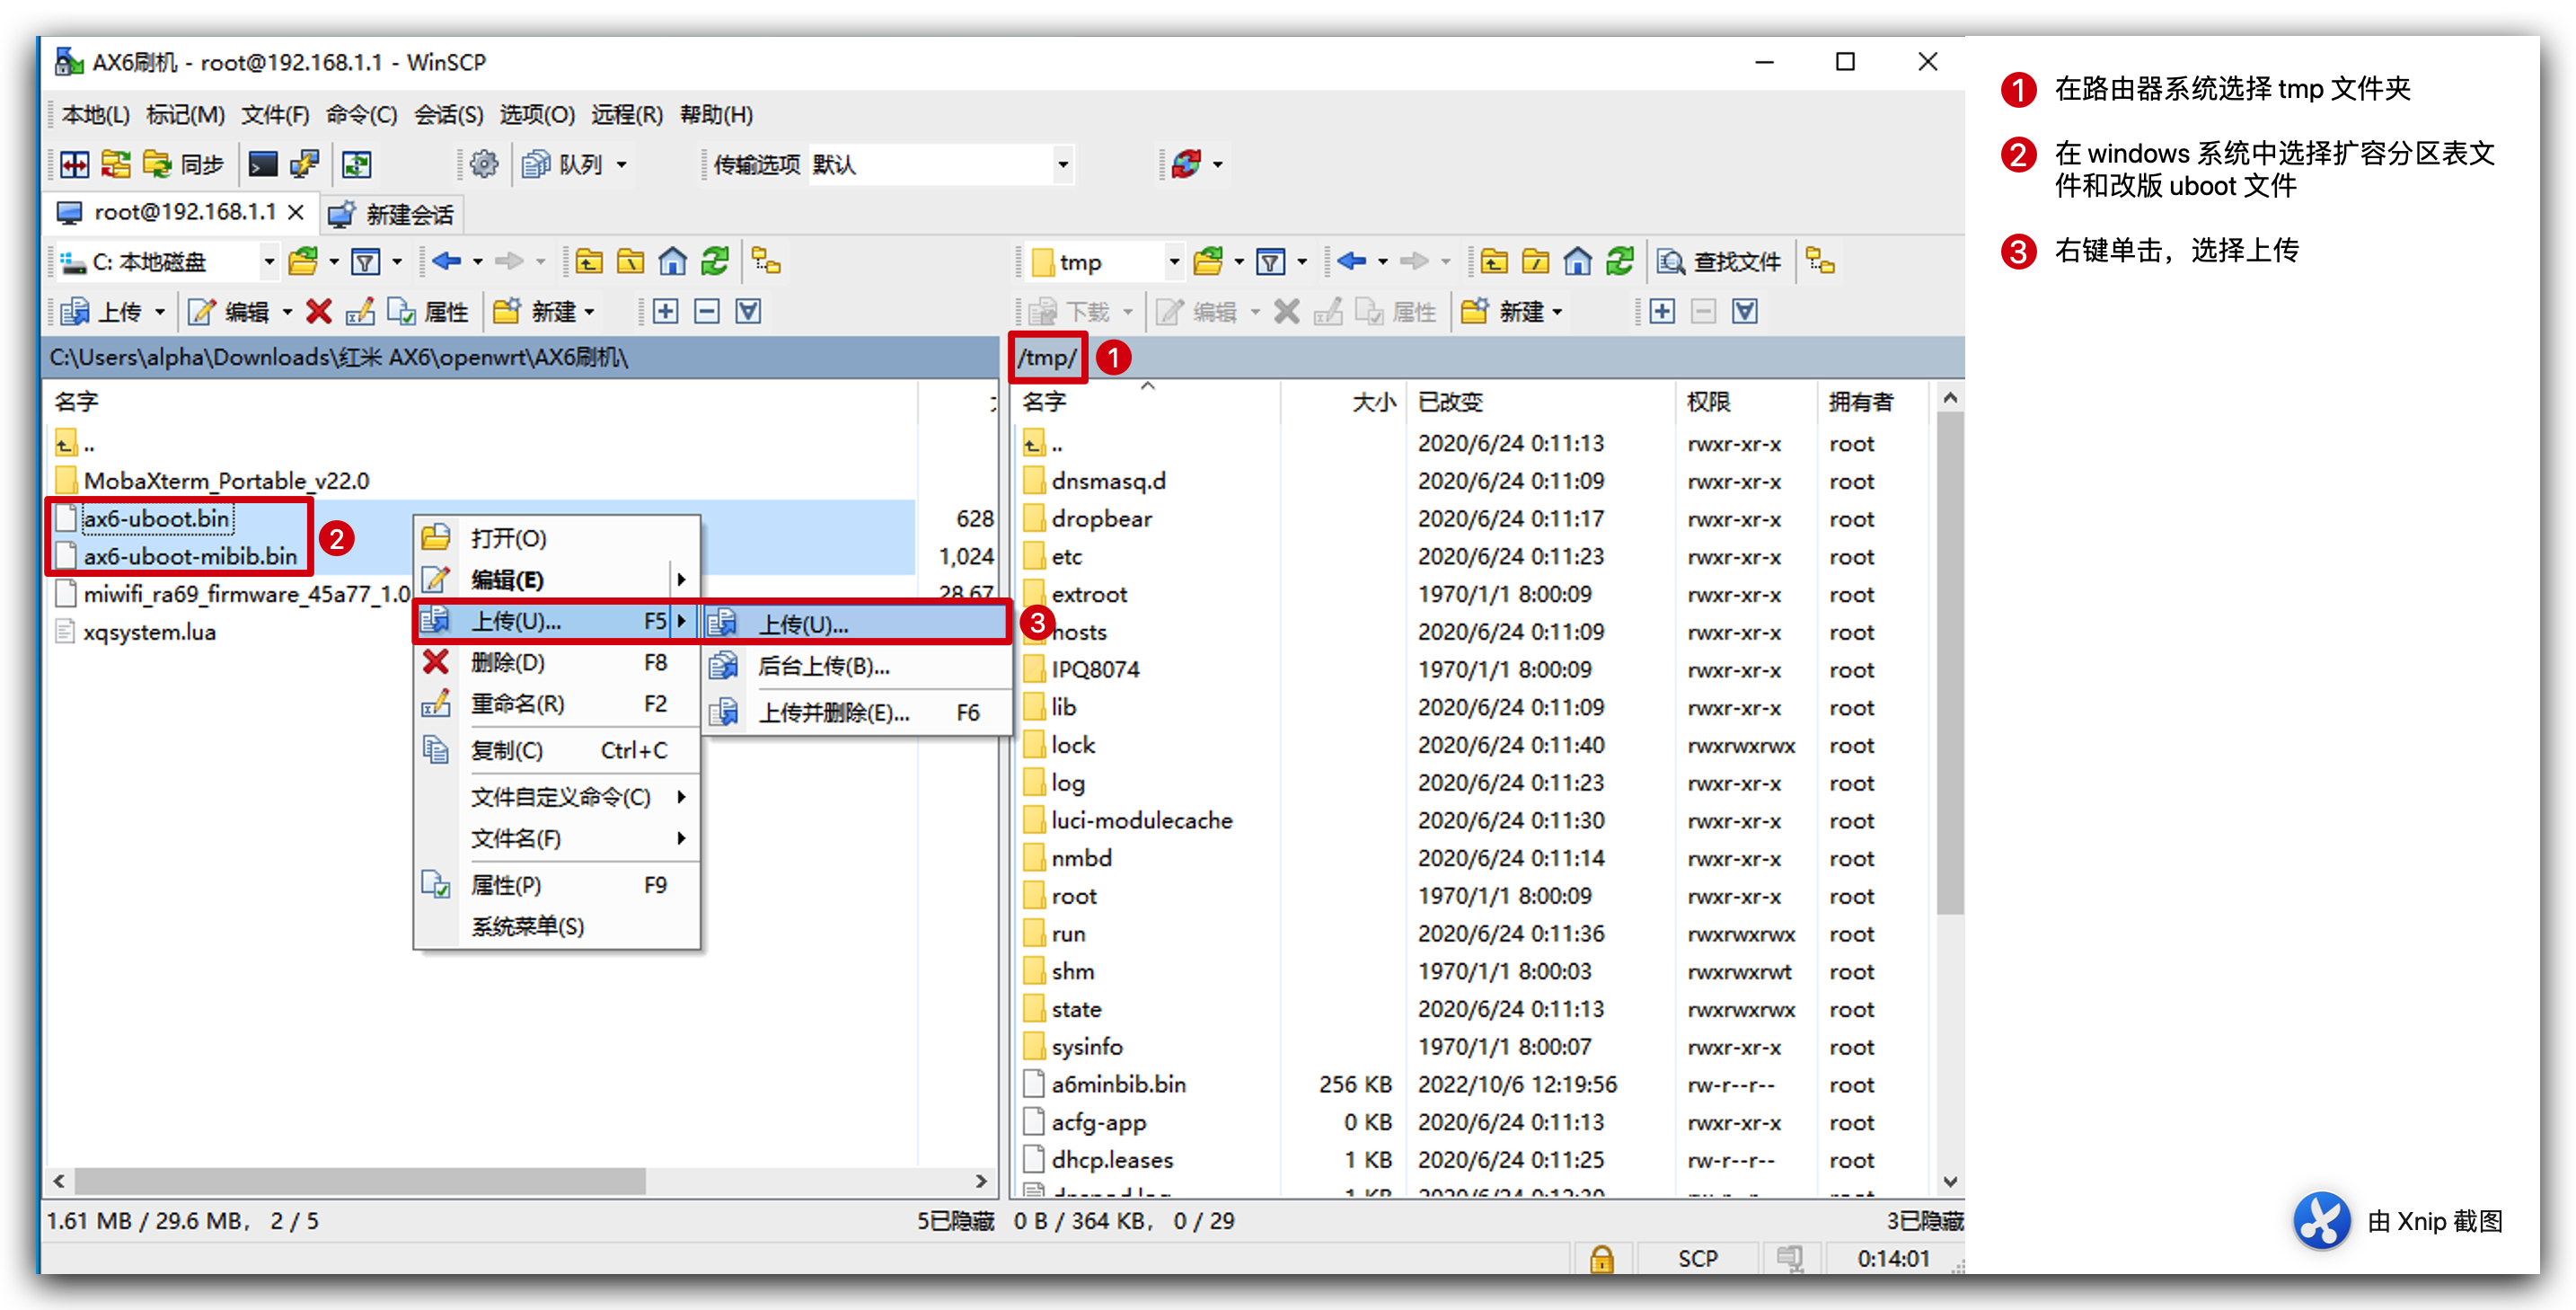Click the local panel open directory icon

tap(303, 262)
